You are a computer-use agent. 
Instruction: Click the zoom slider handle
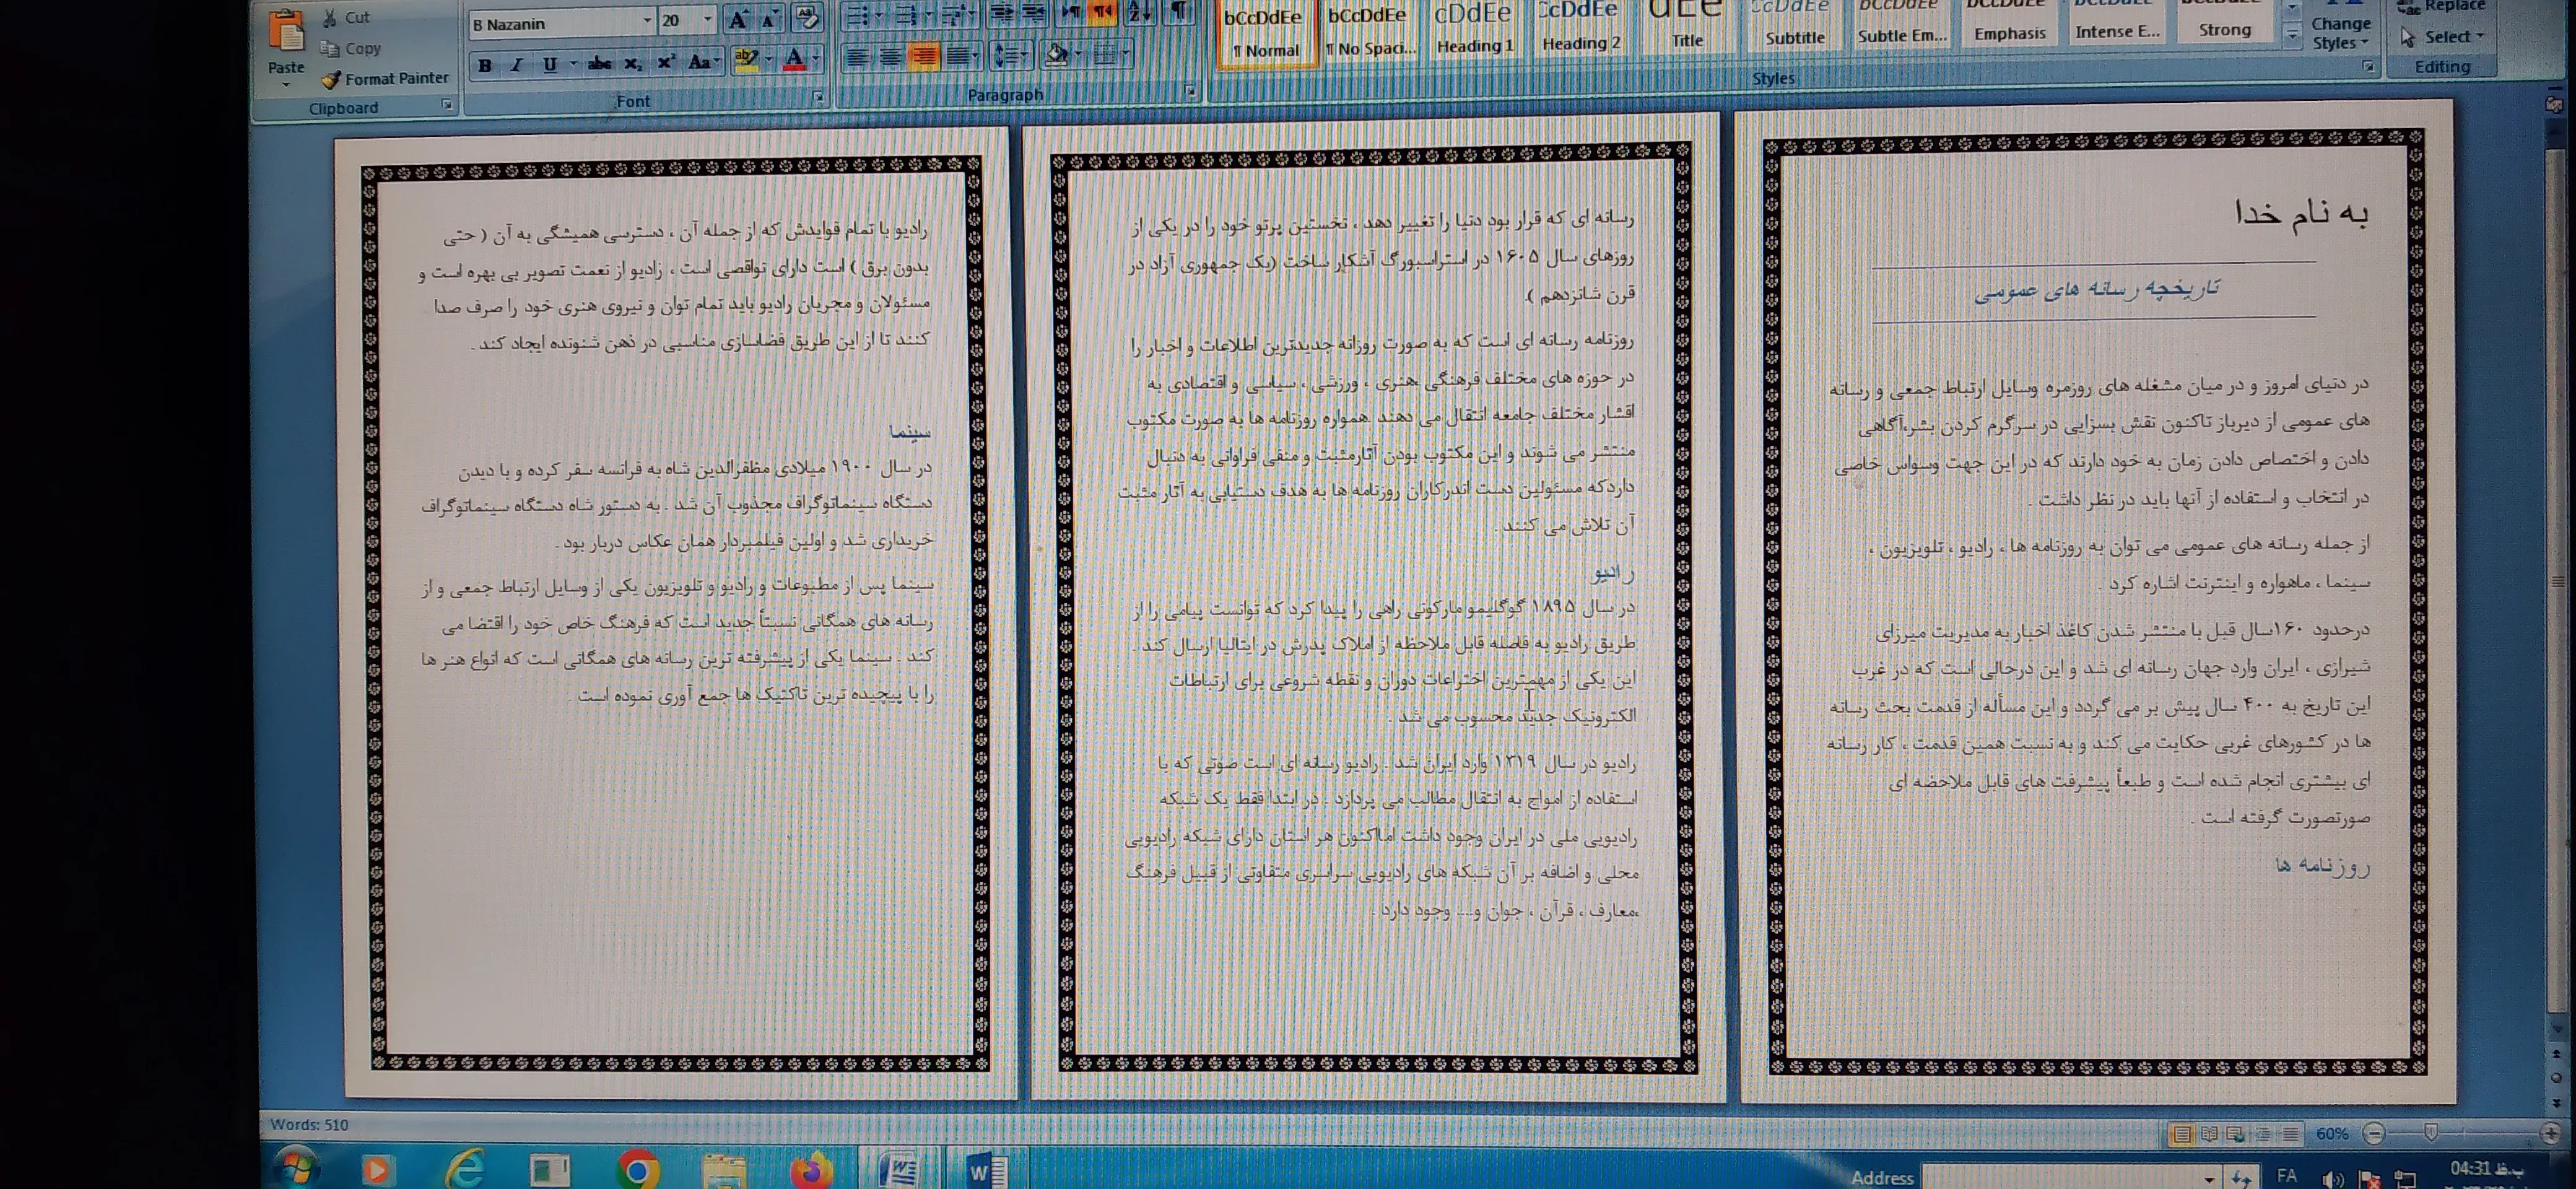coord(2431,1132)
